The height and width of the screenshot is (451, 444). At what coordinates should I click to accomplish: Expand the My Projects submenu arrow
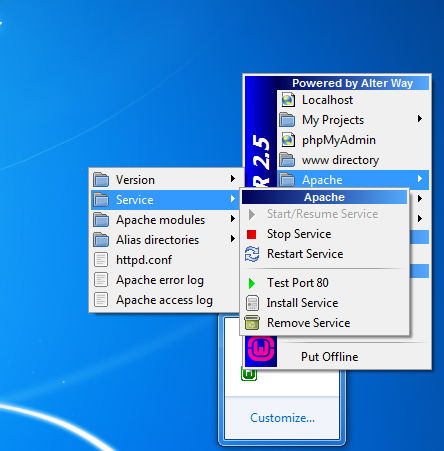click(420, 119)
